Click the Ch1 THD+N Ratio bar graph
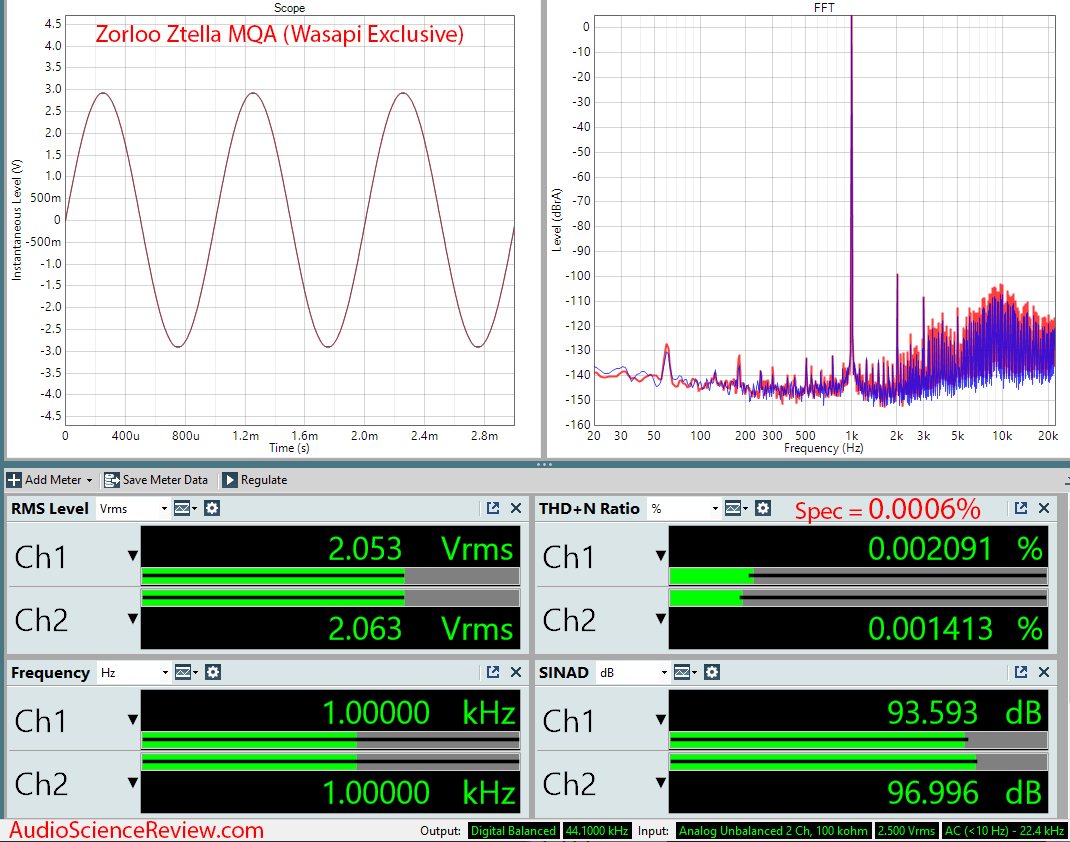Viewport: 1070px width, 842px height. pyautogui.click(x=858, y=577)
